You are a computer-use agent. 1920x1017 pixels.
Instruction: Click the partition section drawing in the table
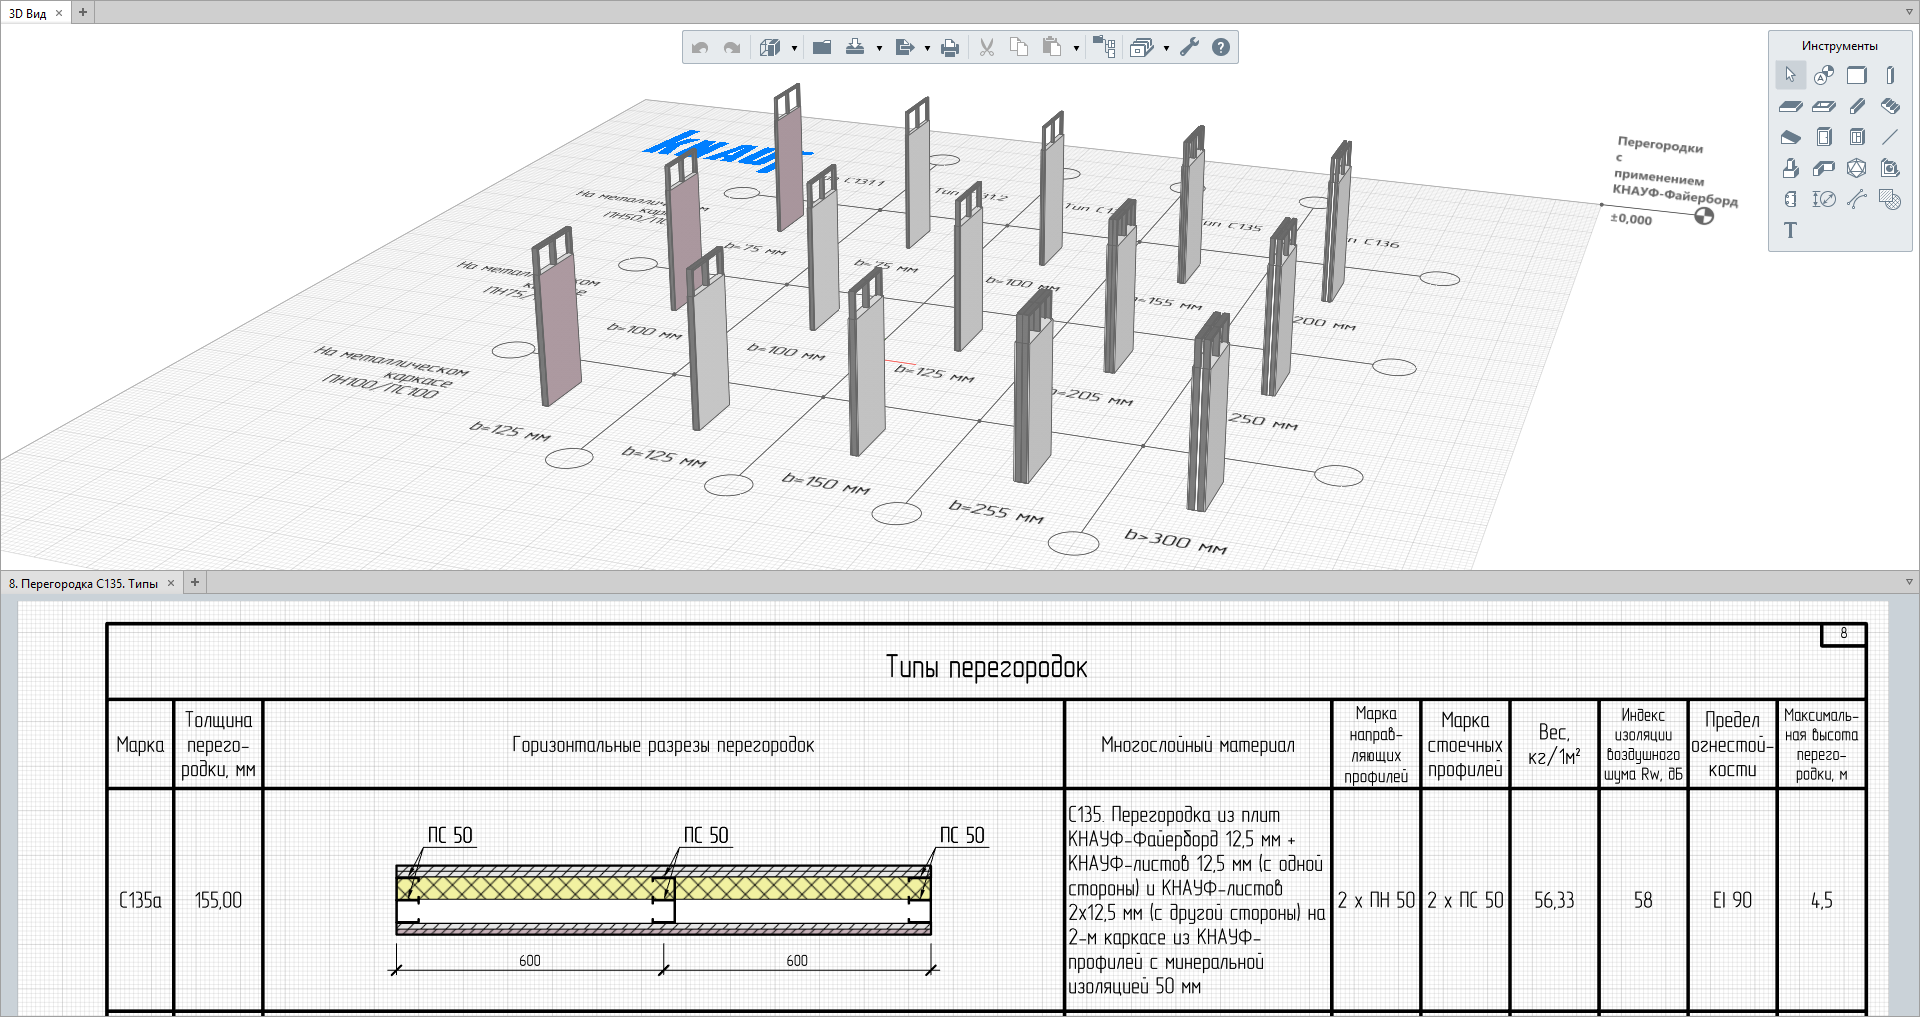click(x=664, y=900)
